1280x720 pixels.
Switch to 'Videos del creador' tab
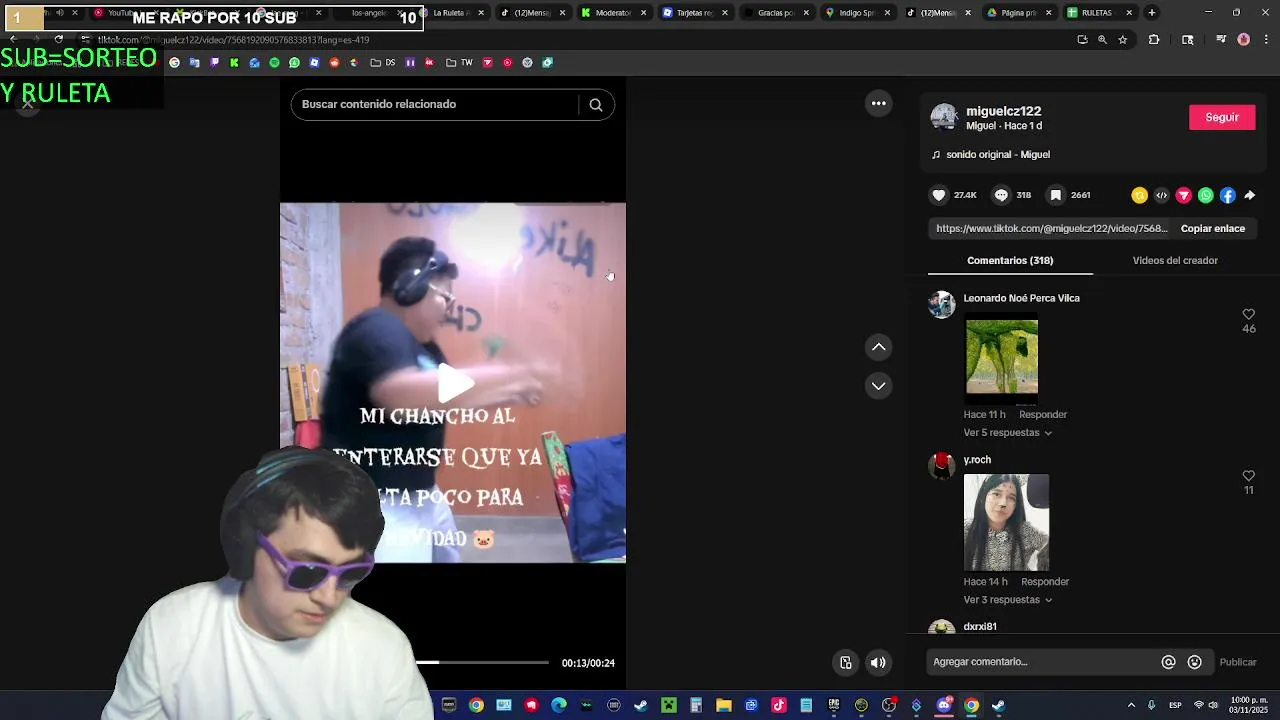[1175, 260]
